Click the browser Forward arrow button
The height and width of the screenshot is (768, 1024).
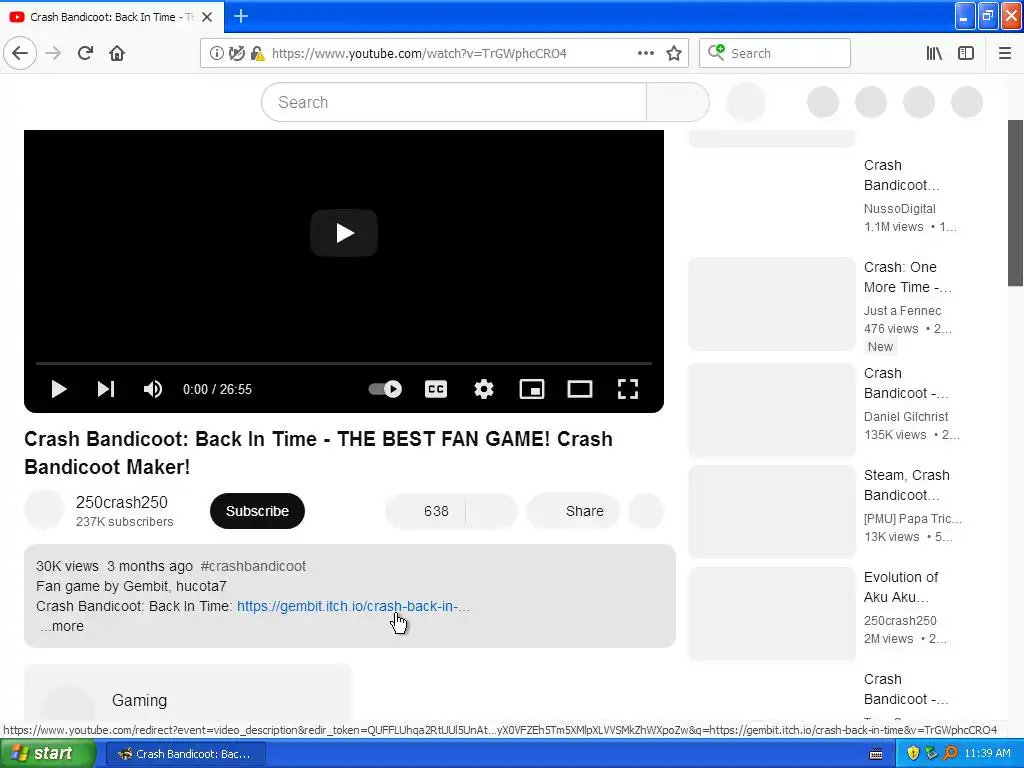(x=53, y=53)
